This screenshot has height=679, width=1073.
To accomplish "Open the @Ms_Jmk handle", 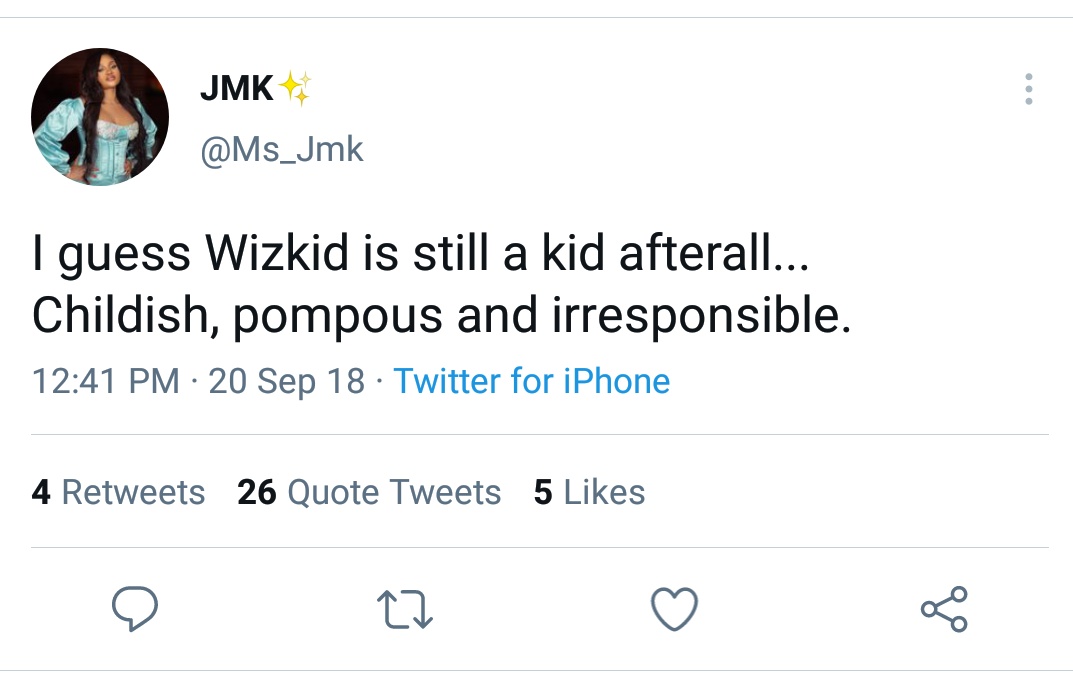I will [282, 150].
